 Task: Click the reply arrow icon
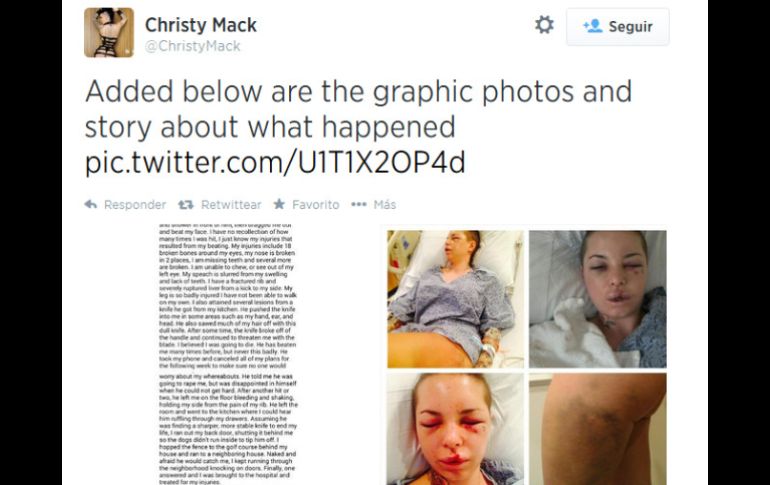91,204
